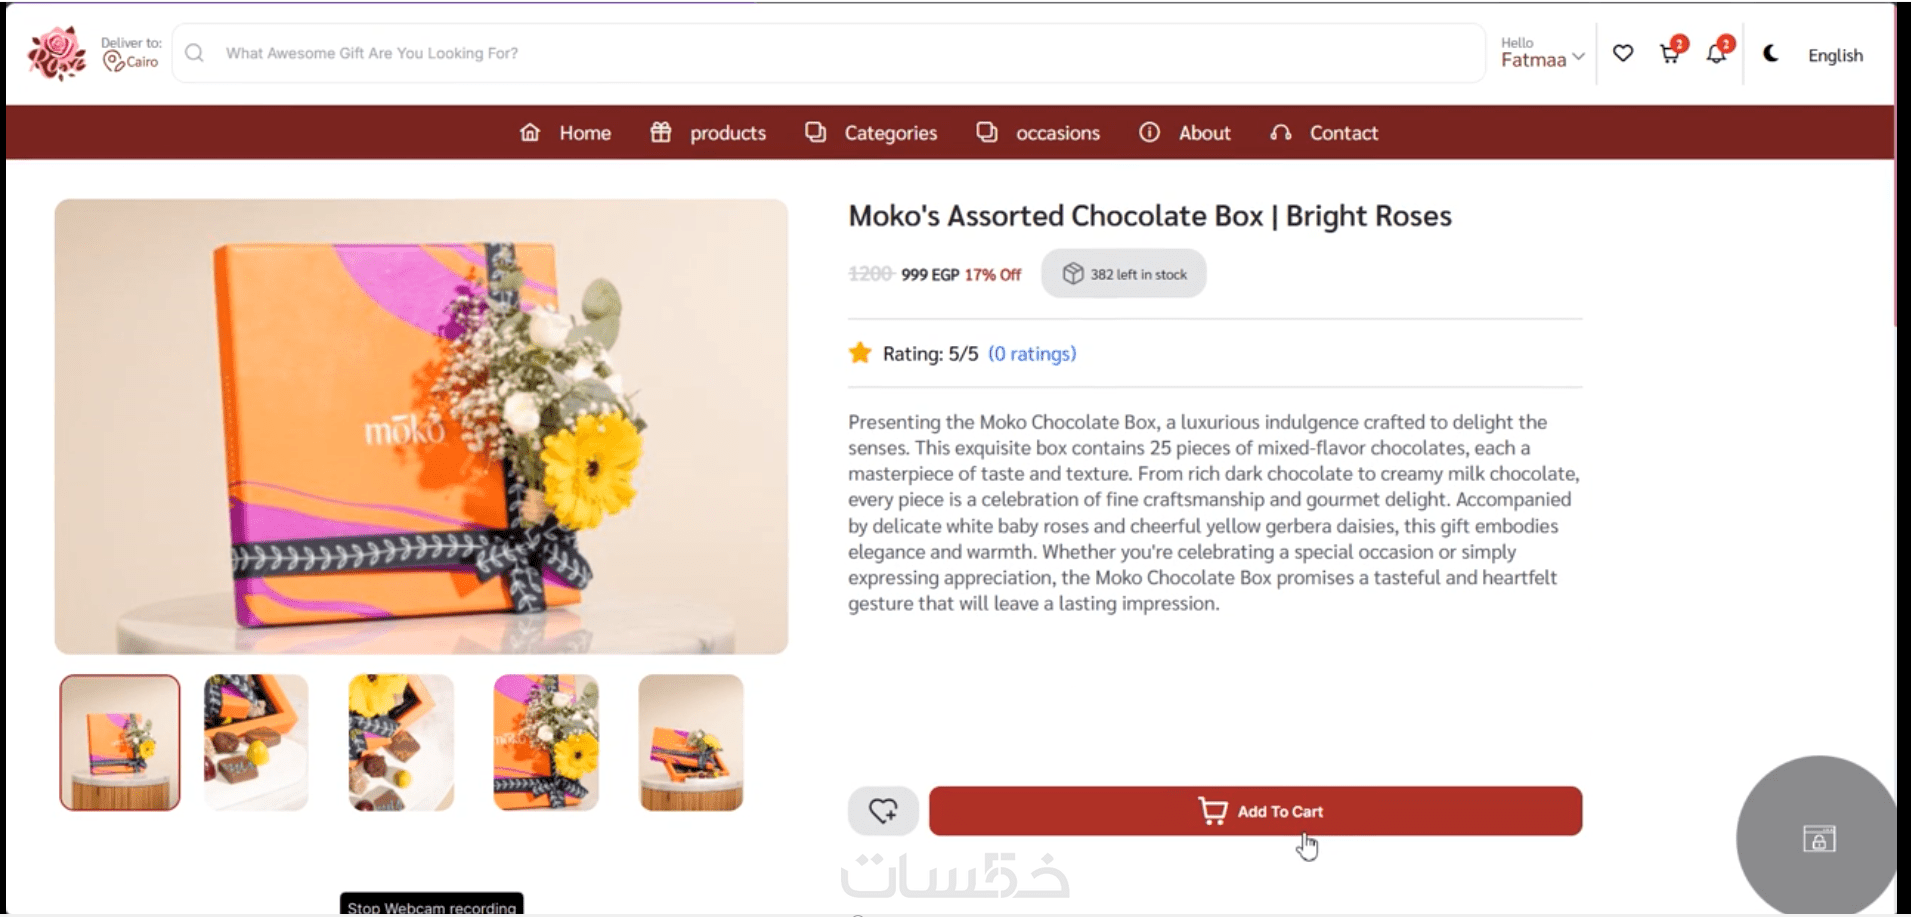
Task: Open the occasions menu item
Action: click(1039, 133)
